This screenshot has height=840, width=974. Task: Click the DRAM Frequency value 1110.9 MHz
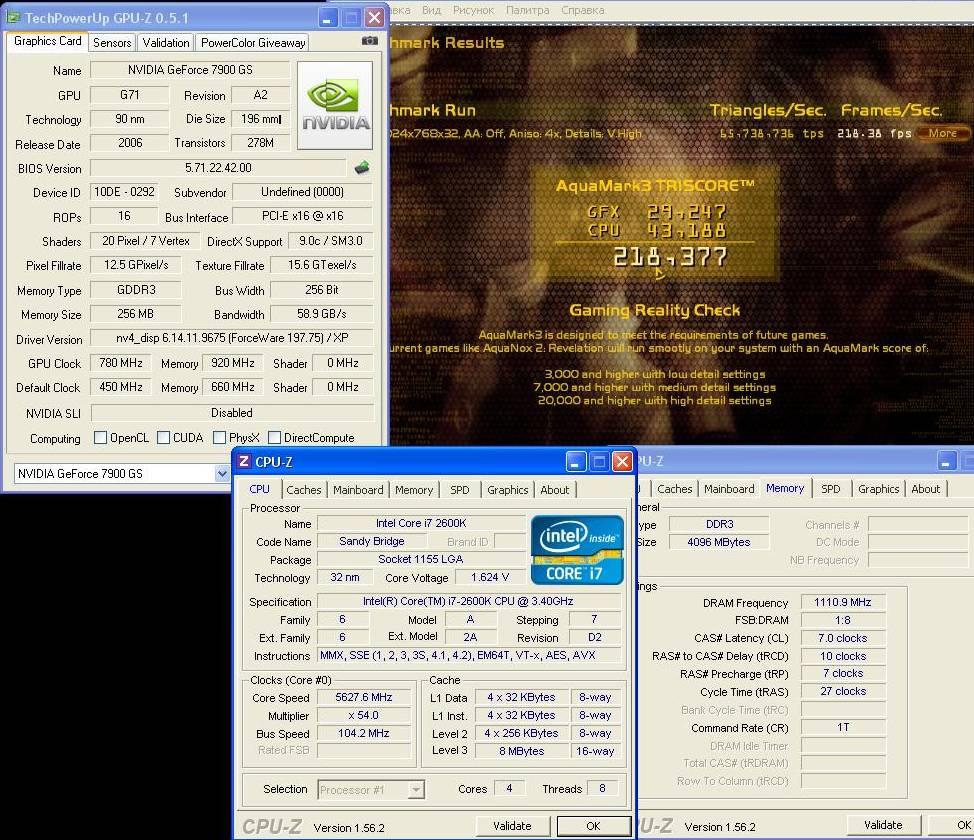point(842,602)
